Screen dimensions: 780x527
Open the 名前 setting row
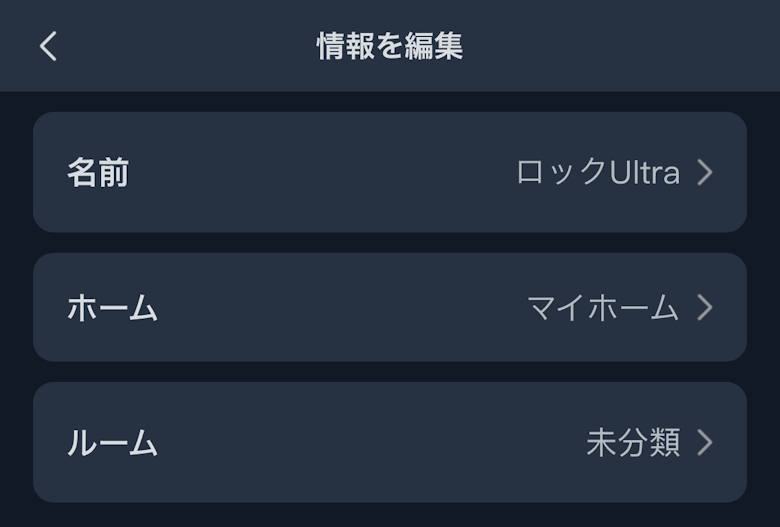(x=390, y=172)
